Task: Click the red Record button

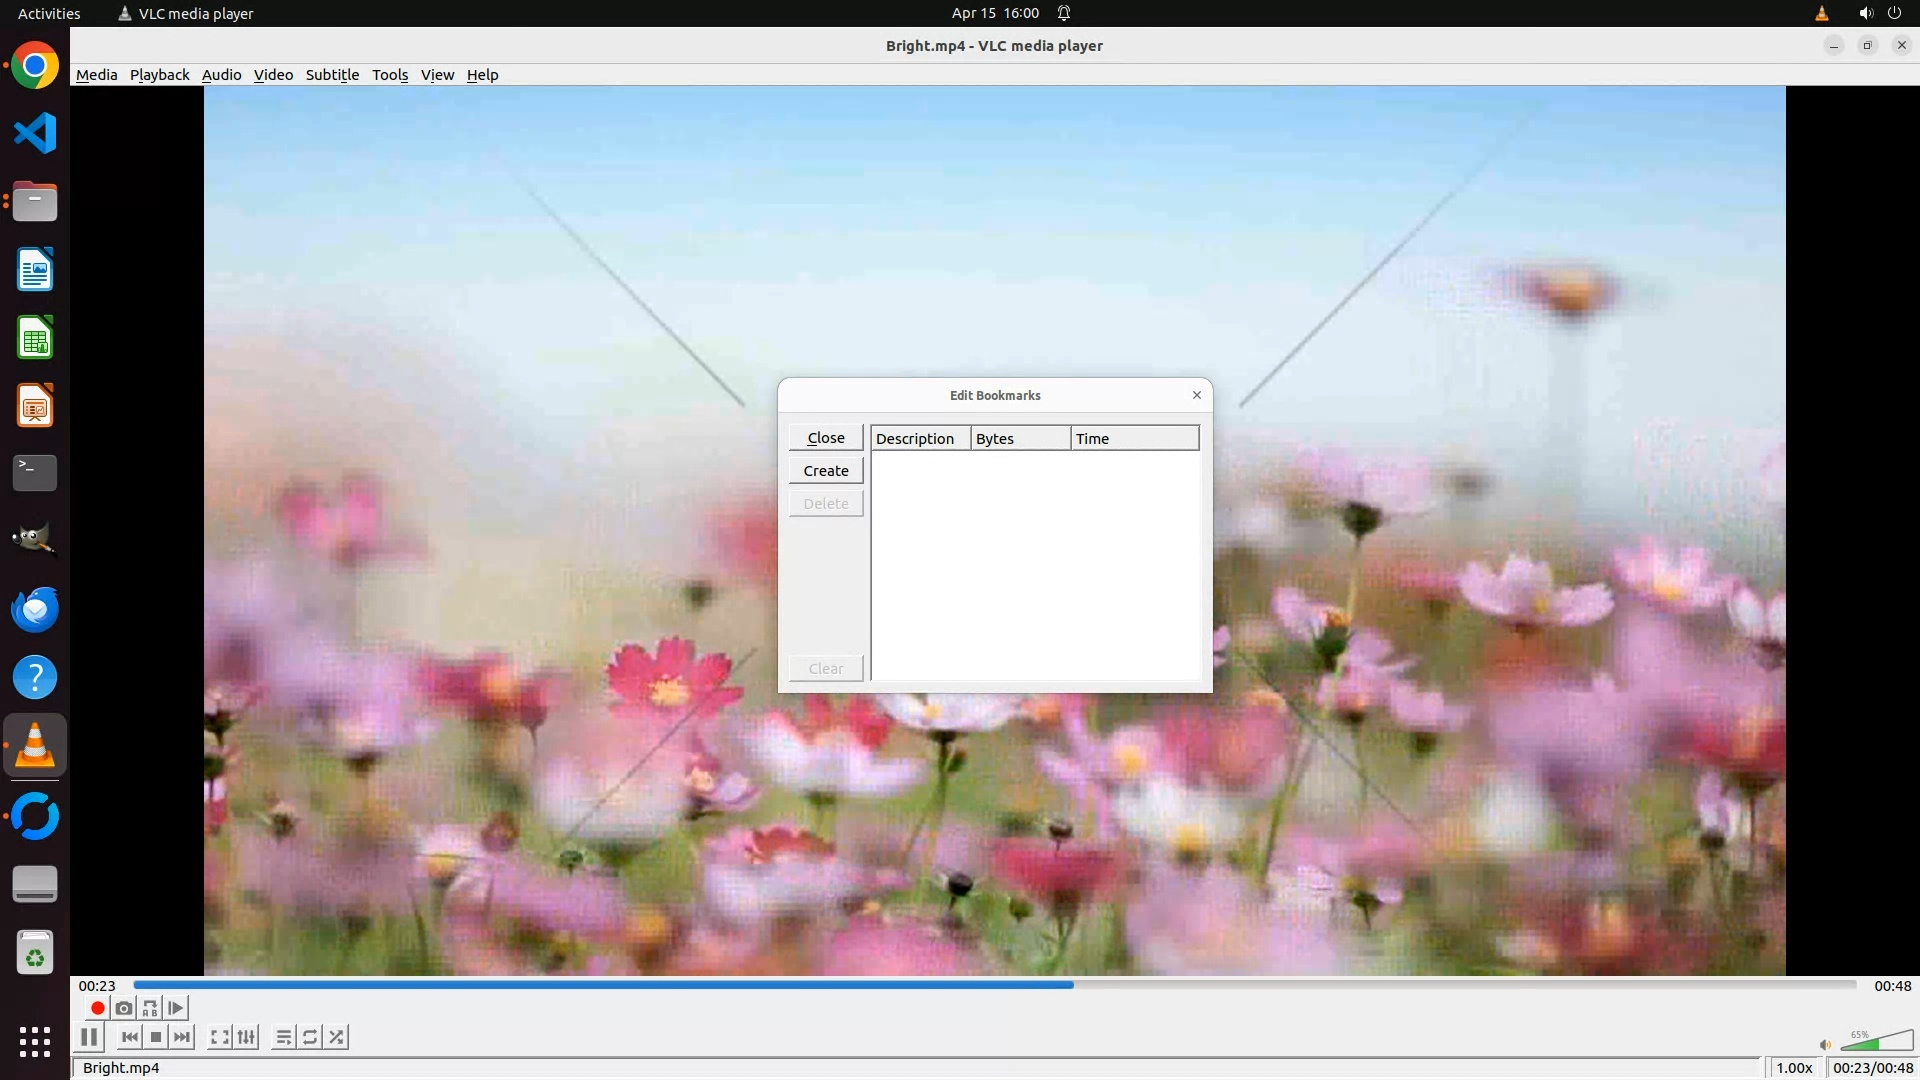Action: (97, 1008)
